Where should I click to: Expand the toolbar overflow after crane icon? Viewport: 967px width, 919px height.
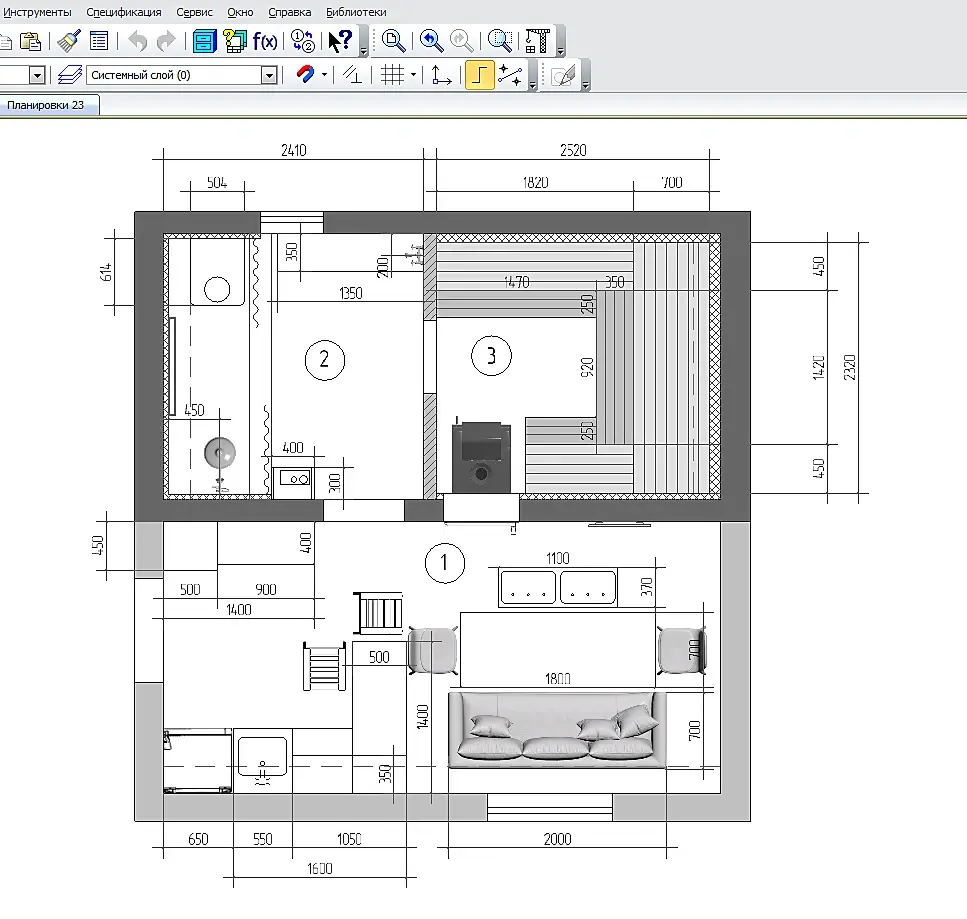point(560,51)
